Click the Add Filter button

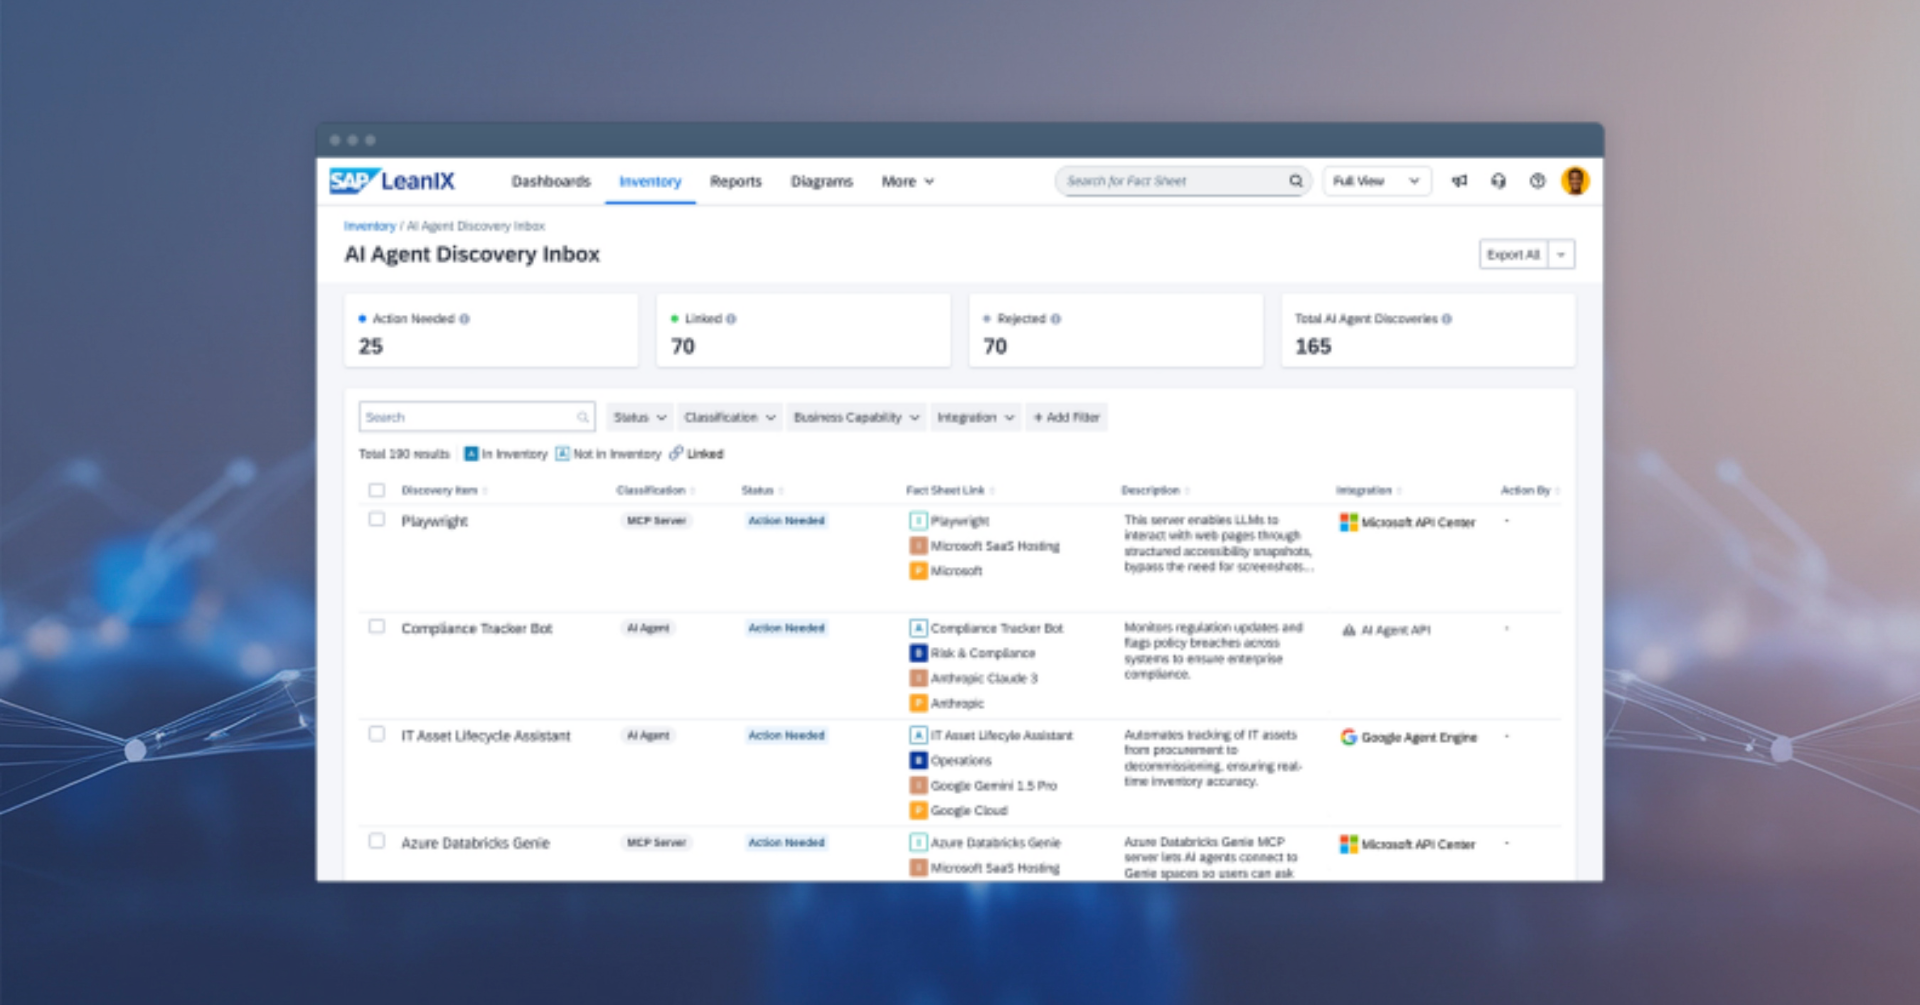point(1066,417)
